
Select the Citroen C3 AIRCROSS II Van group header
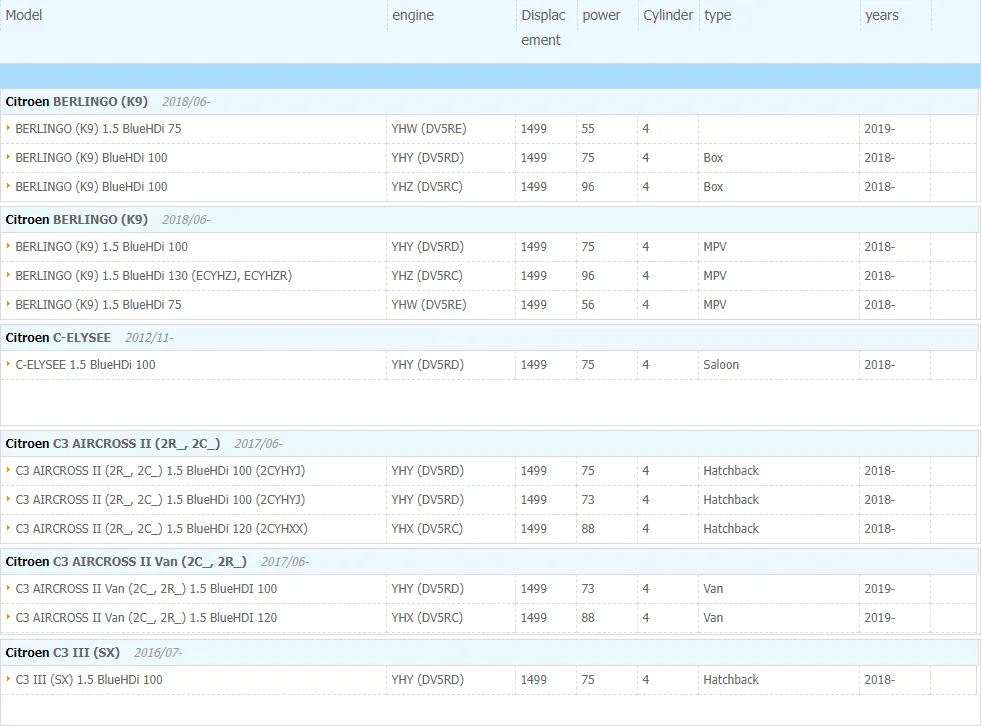pyautogui.click(x=490, y=561)
